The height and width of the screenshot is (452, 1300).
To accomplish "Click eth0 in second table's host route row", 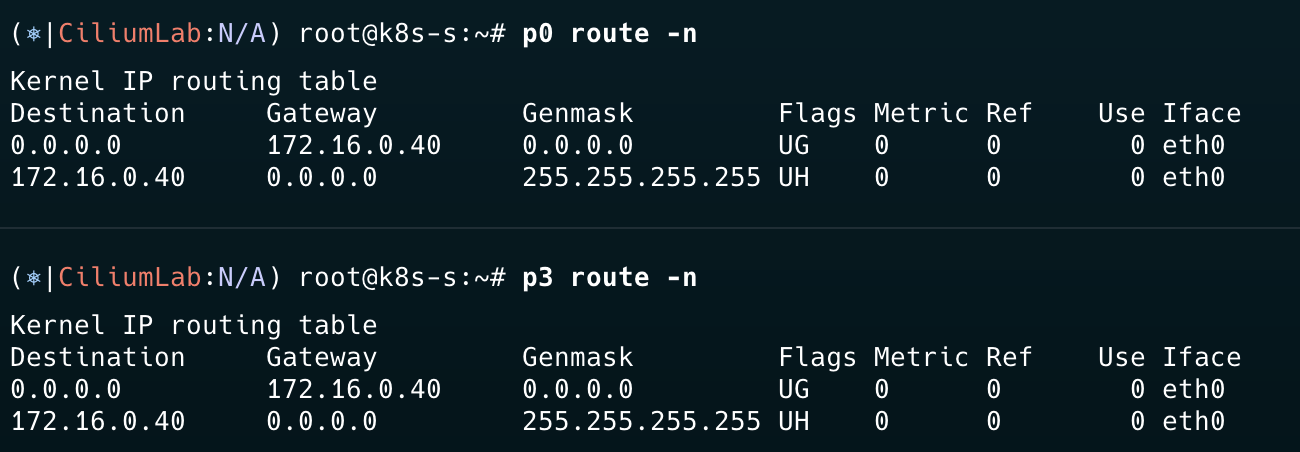I will click(1194, 421).
